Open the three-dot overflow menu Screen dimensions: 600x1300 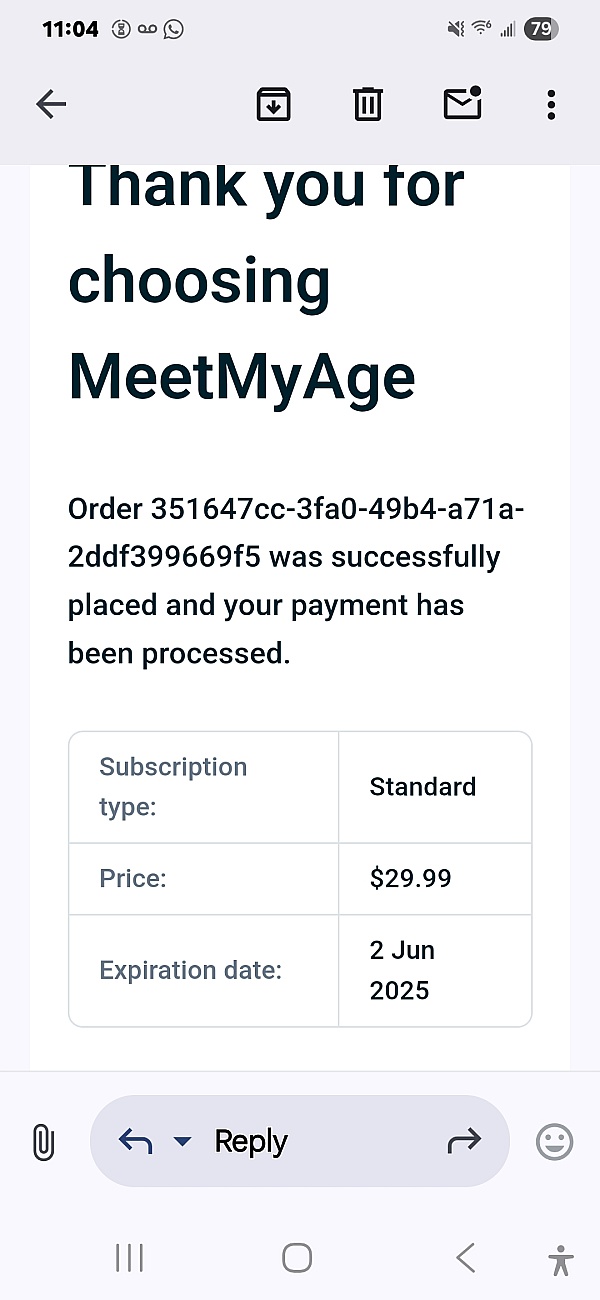tap(551, 104)
